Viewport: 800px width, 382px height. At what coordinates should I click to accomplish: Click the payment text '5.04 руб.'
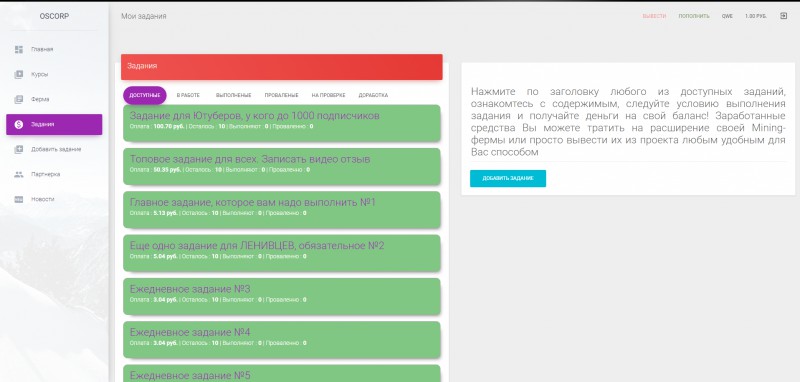tap(165, 257)
